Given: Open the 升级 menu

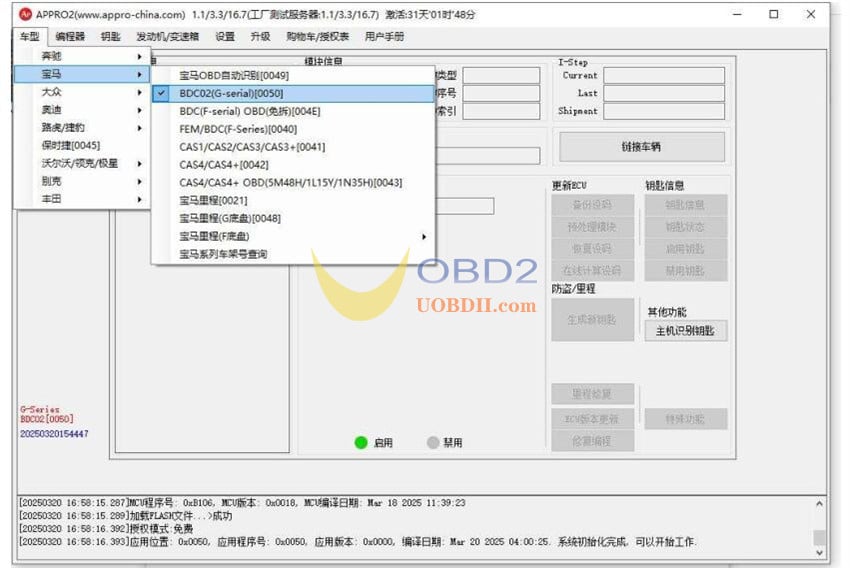Looking at the screenshot, I should point(260,37).
